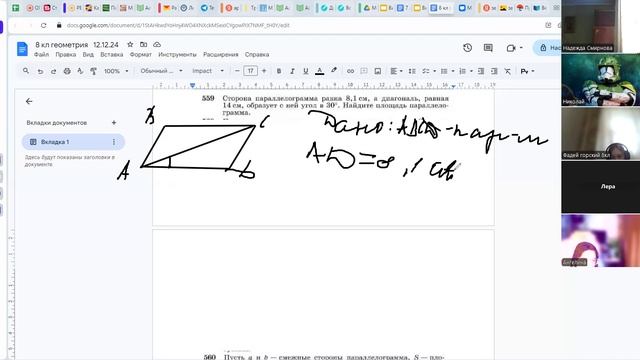Open options for Вкладка 1
The height and width of the screenshot is (360, 640).
tap(114, 142)
